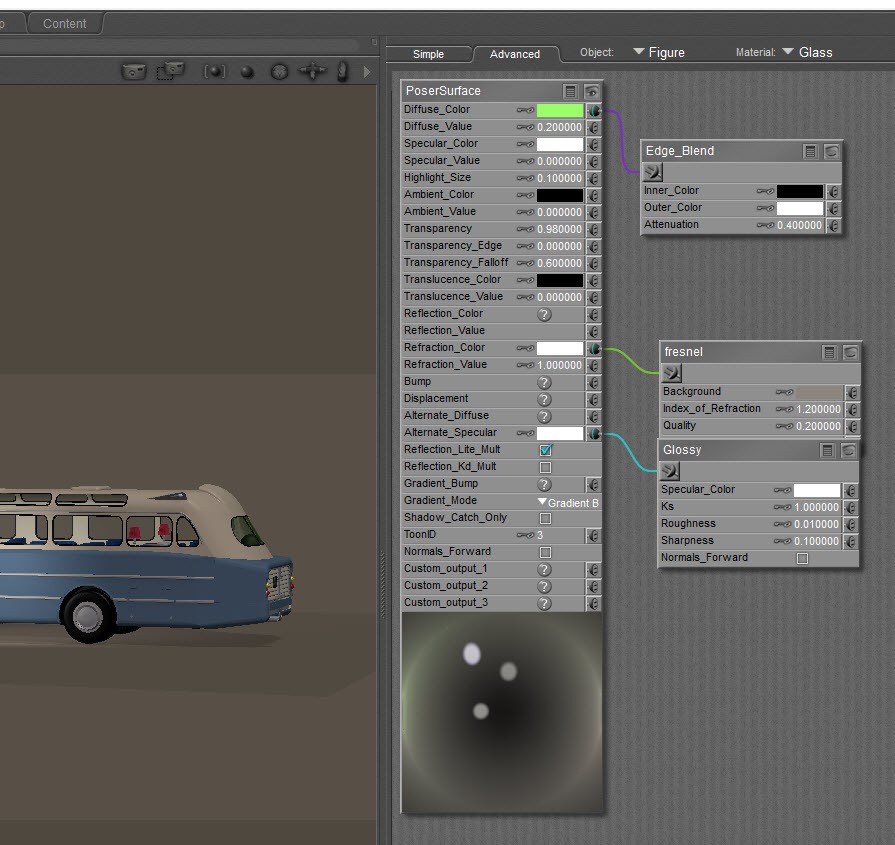Open the Material dropdown showing Glass

point(807,53)
